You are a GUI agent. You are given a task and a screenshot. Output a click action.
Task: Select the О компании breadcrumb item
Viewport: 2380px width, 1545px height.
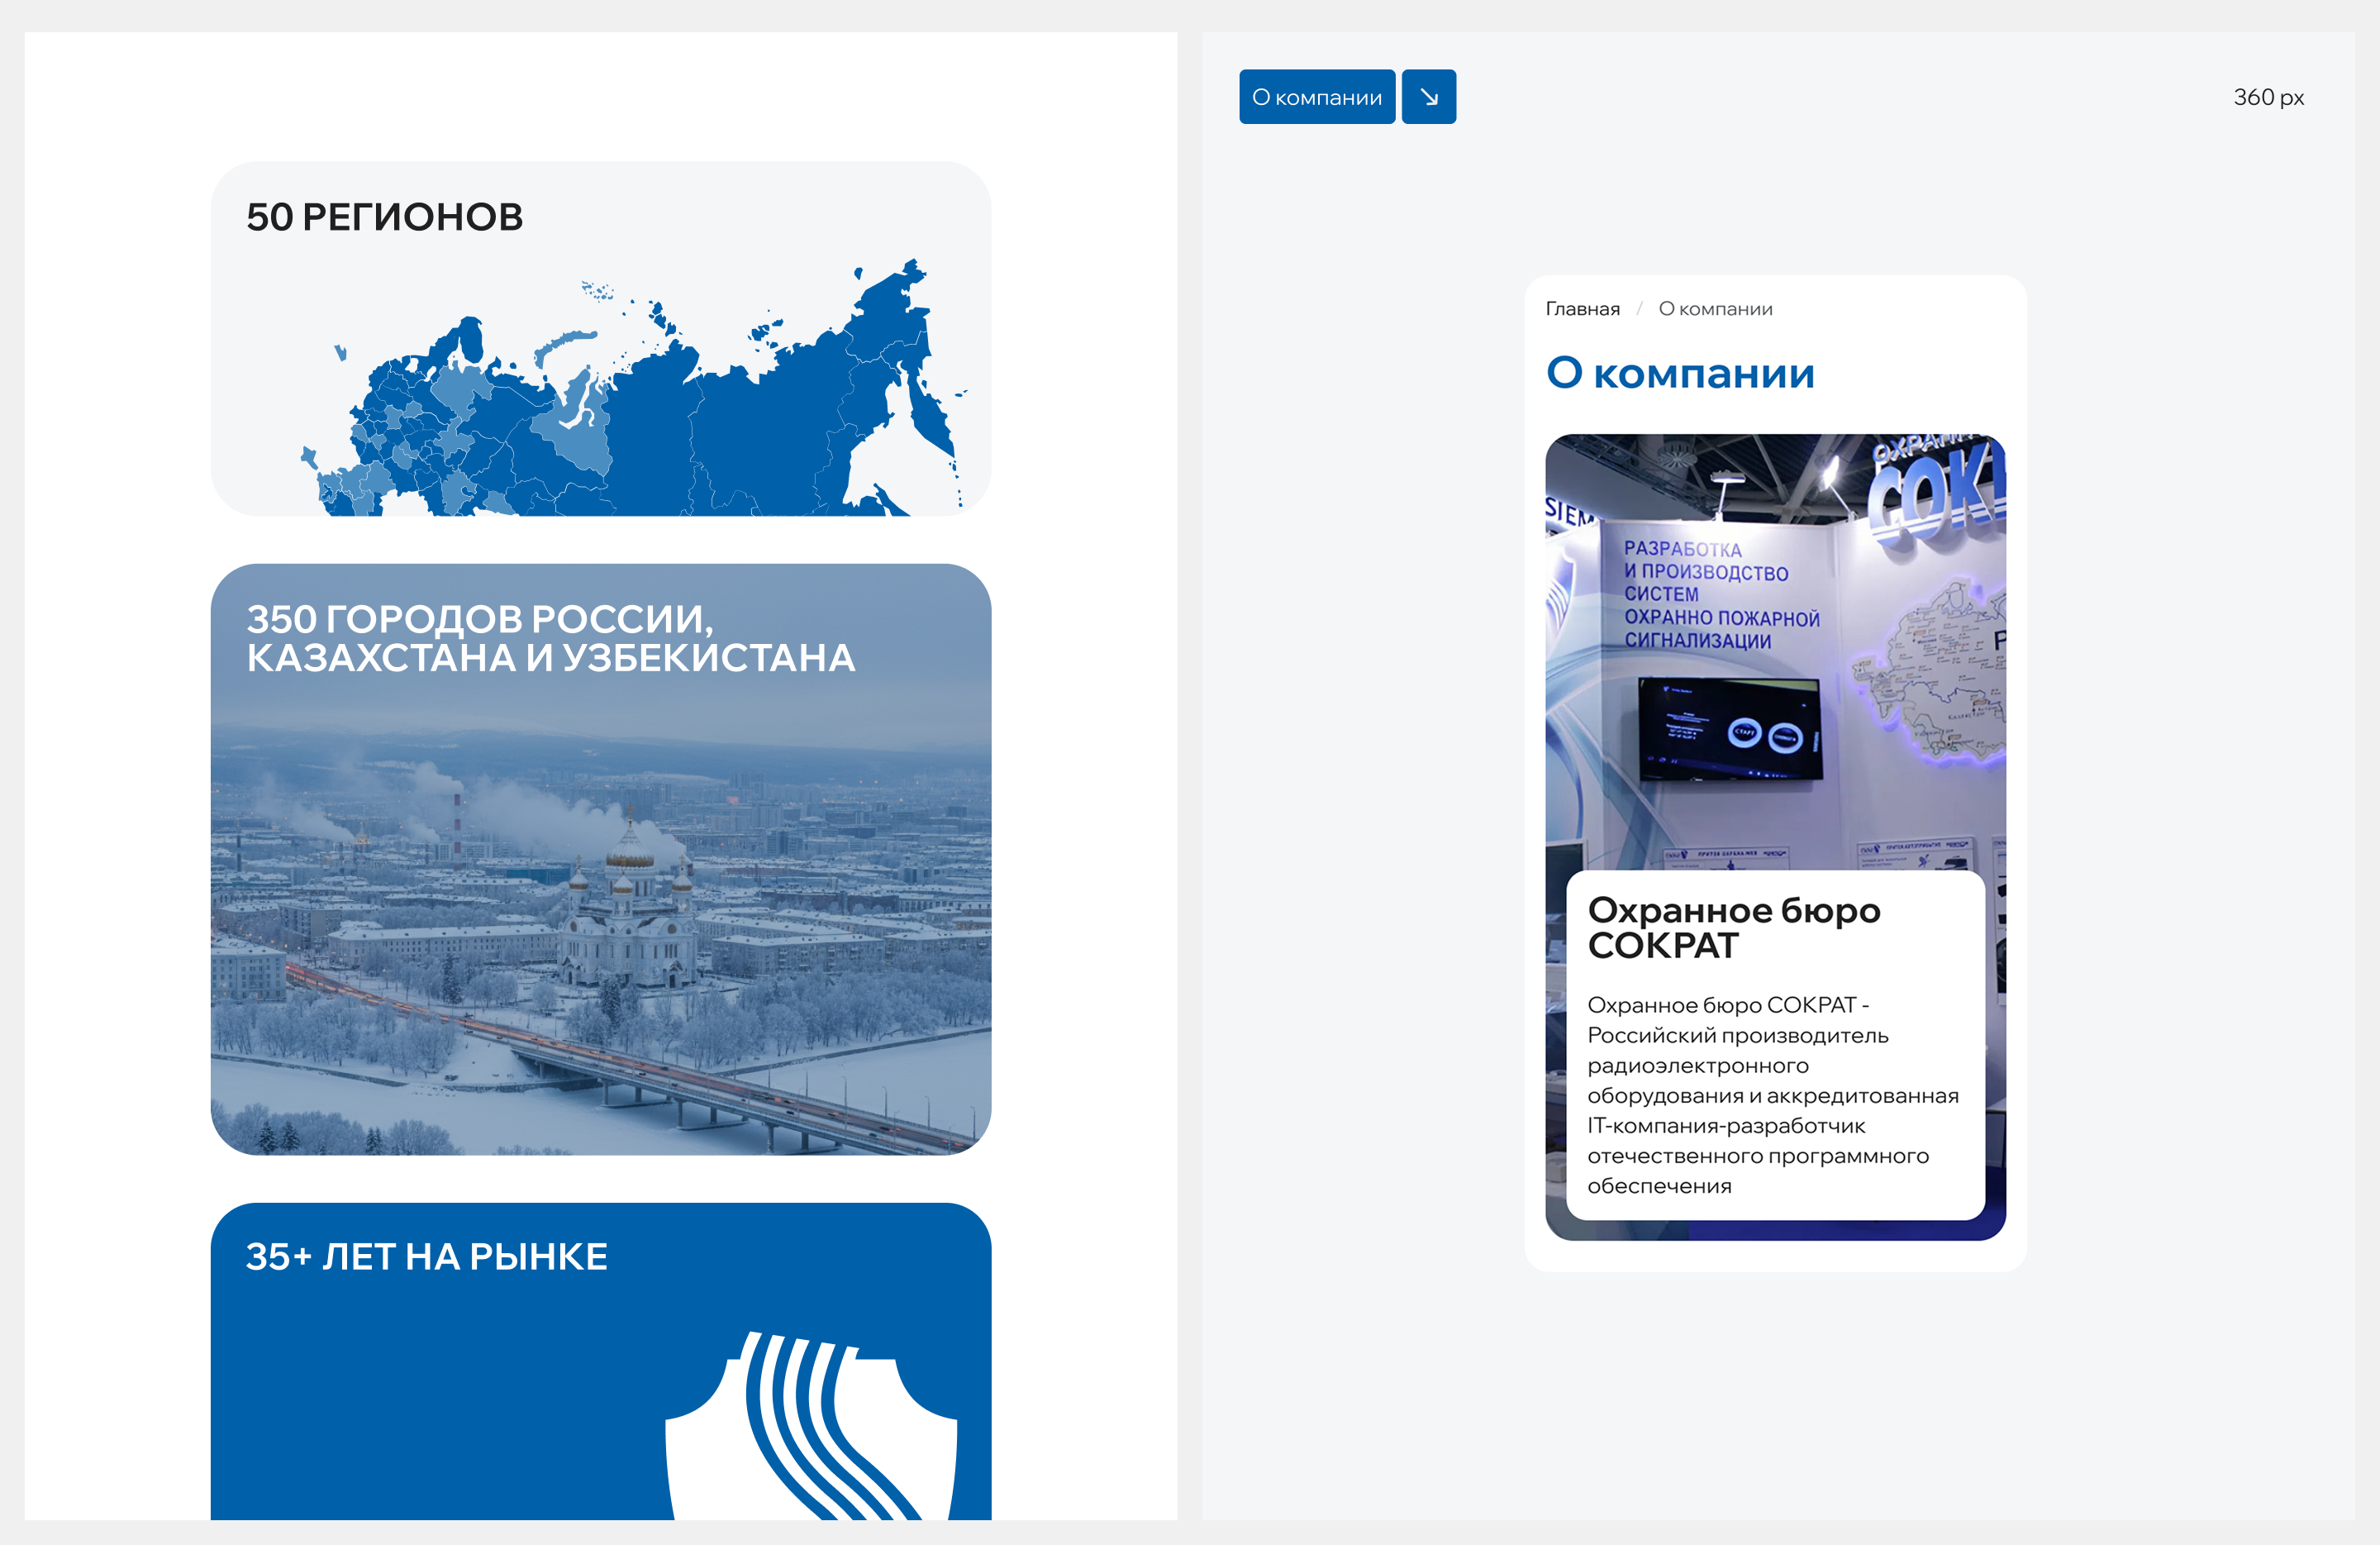[1715, 309]
